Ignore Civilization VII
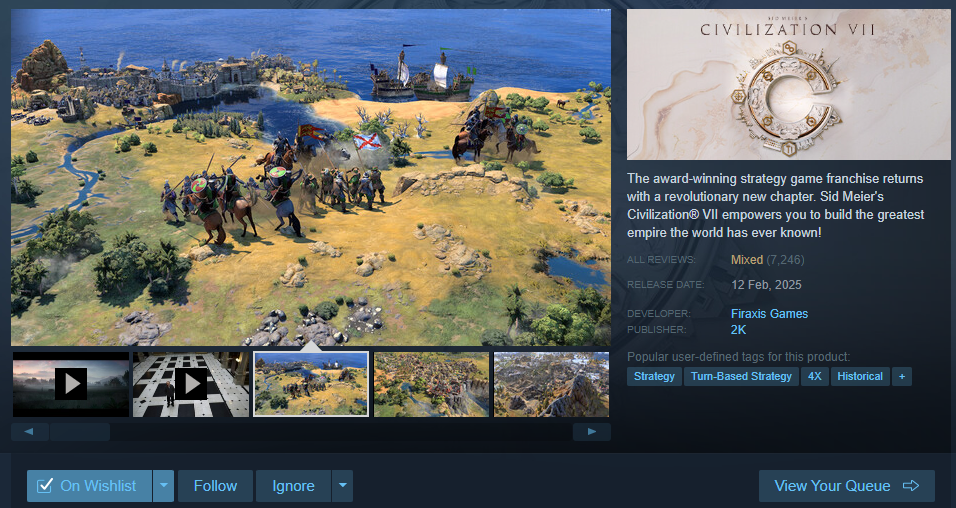The image size is (956, 508). [x=293, y=486]
